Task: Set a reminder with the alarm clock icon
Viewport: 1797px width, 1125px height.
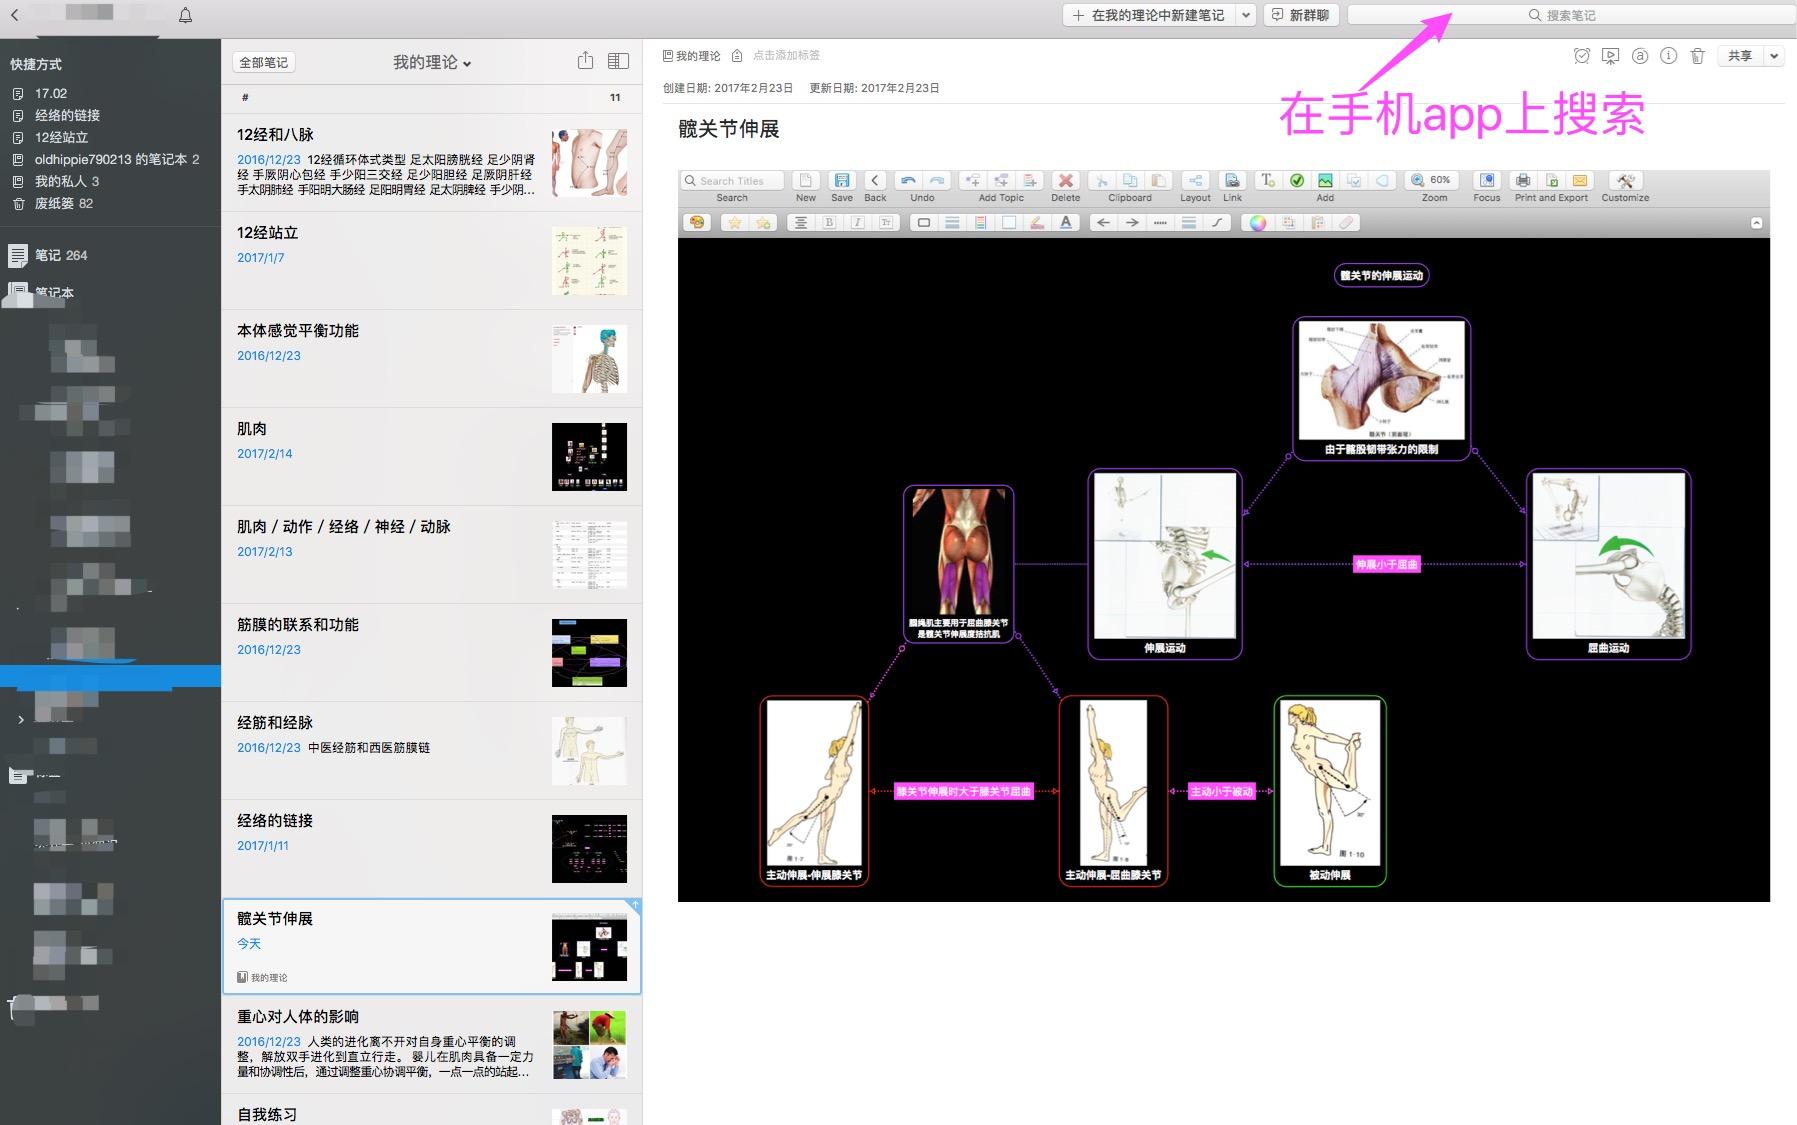Action: pyautogui.click(x=1581, y=56)
